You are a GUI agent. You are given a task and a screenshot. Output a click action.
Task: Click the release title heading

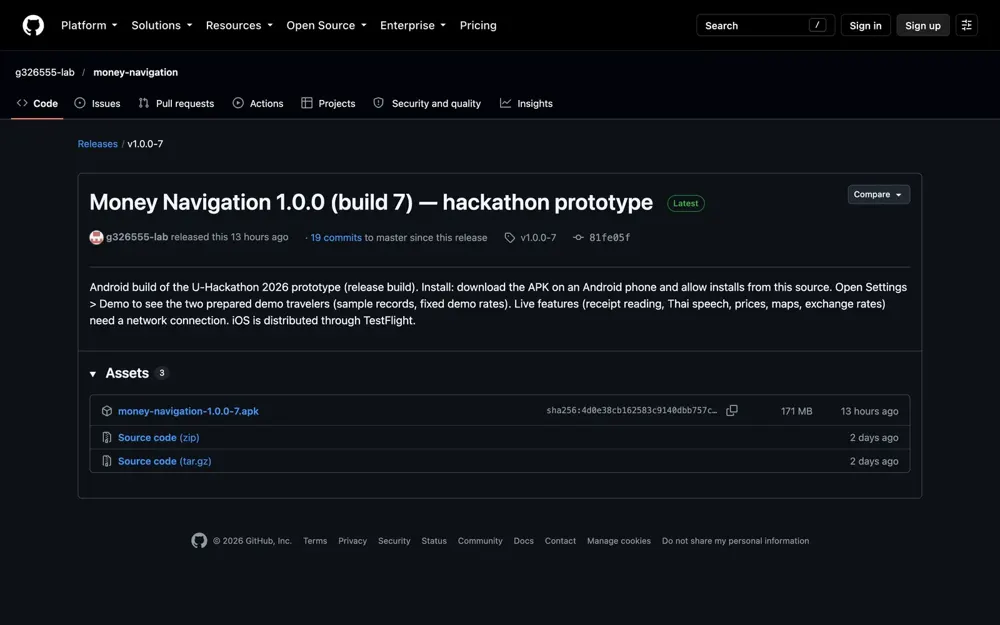click(x=371, y=202)
